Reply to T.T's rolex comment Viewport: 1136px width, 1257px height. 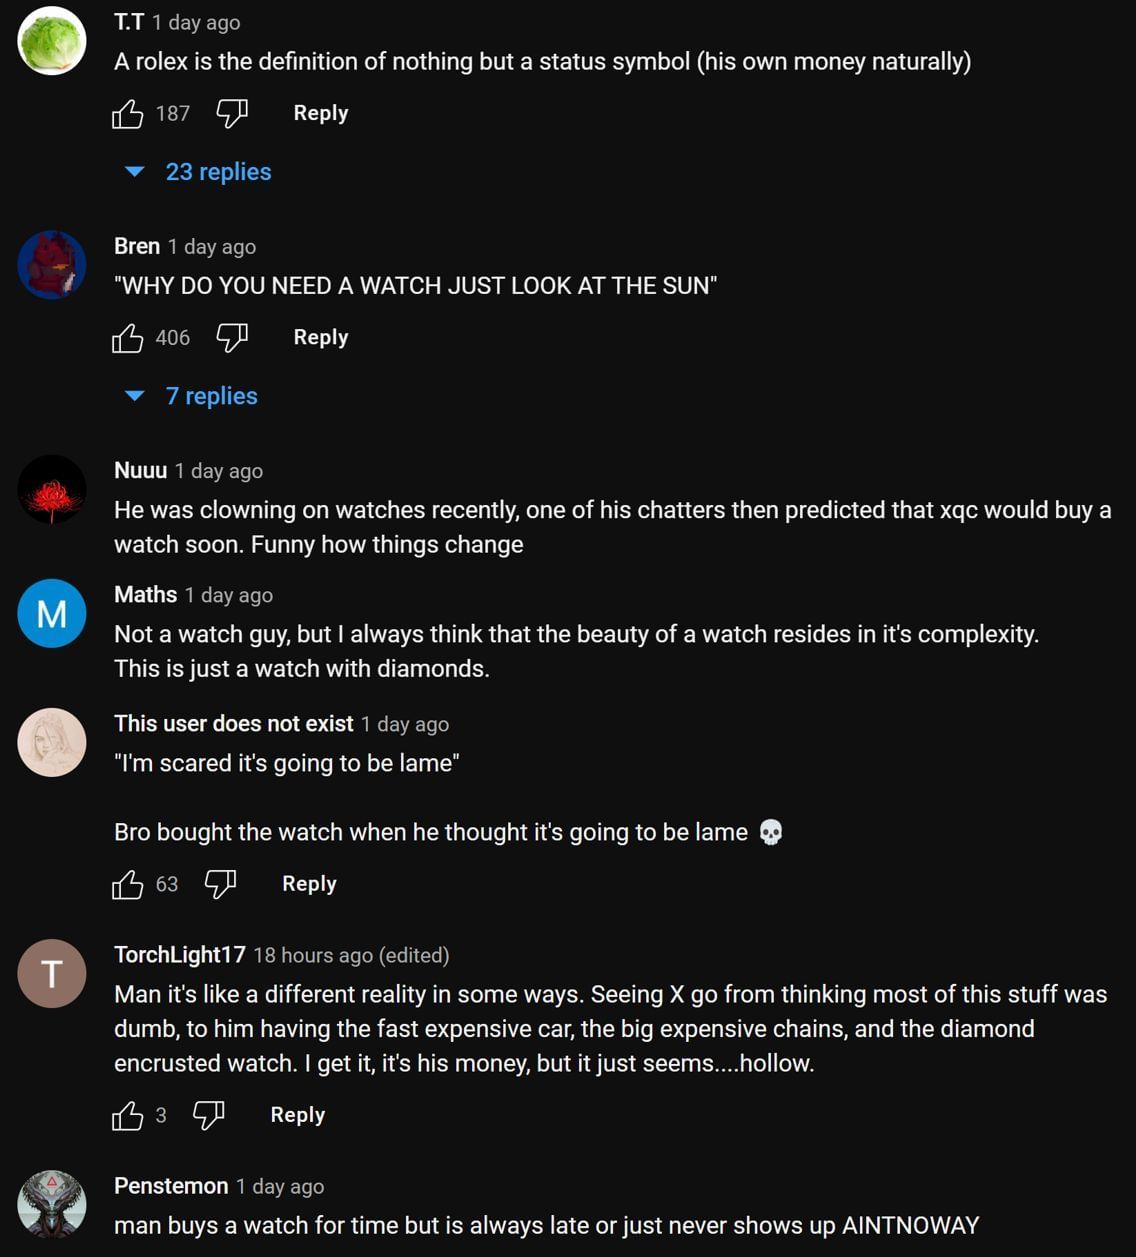coord(321,113)
